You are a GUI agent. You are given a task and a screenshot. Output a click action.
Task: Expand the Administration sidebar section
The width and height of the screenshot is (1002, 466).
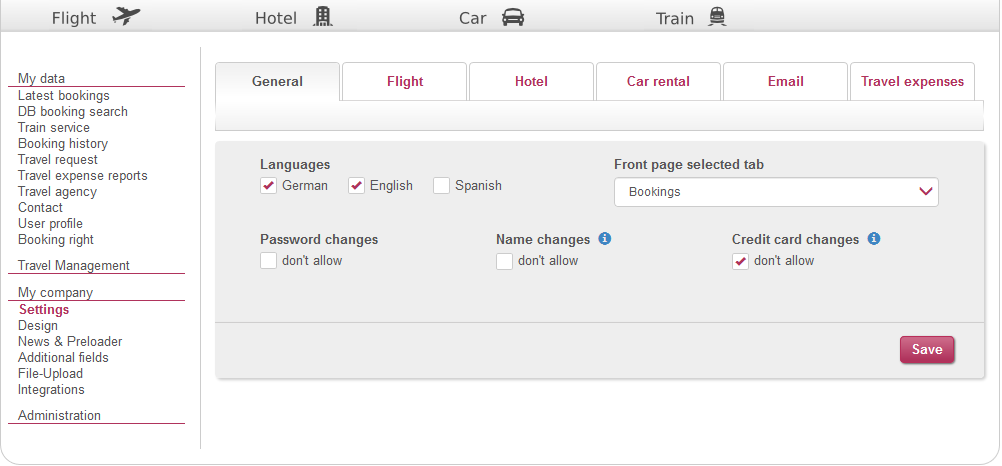point(59,415)
